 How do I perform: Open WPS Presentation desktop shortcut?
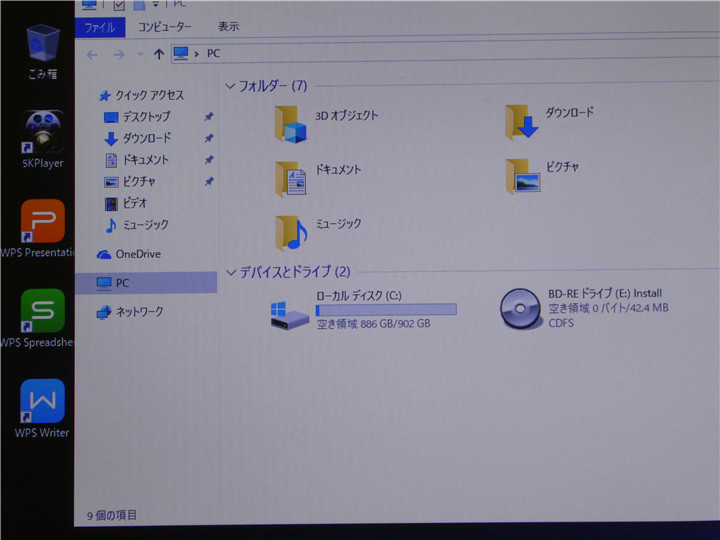point(43,221)
